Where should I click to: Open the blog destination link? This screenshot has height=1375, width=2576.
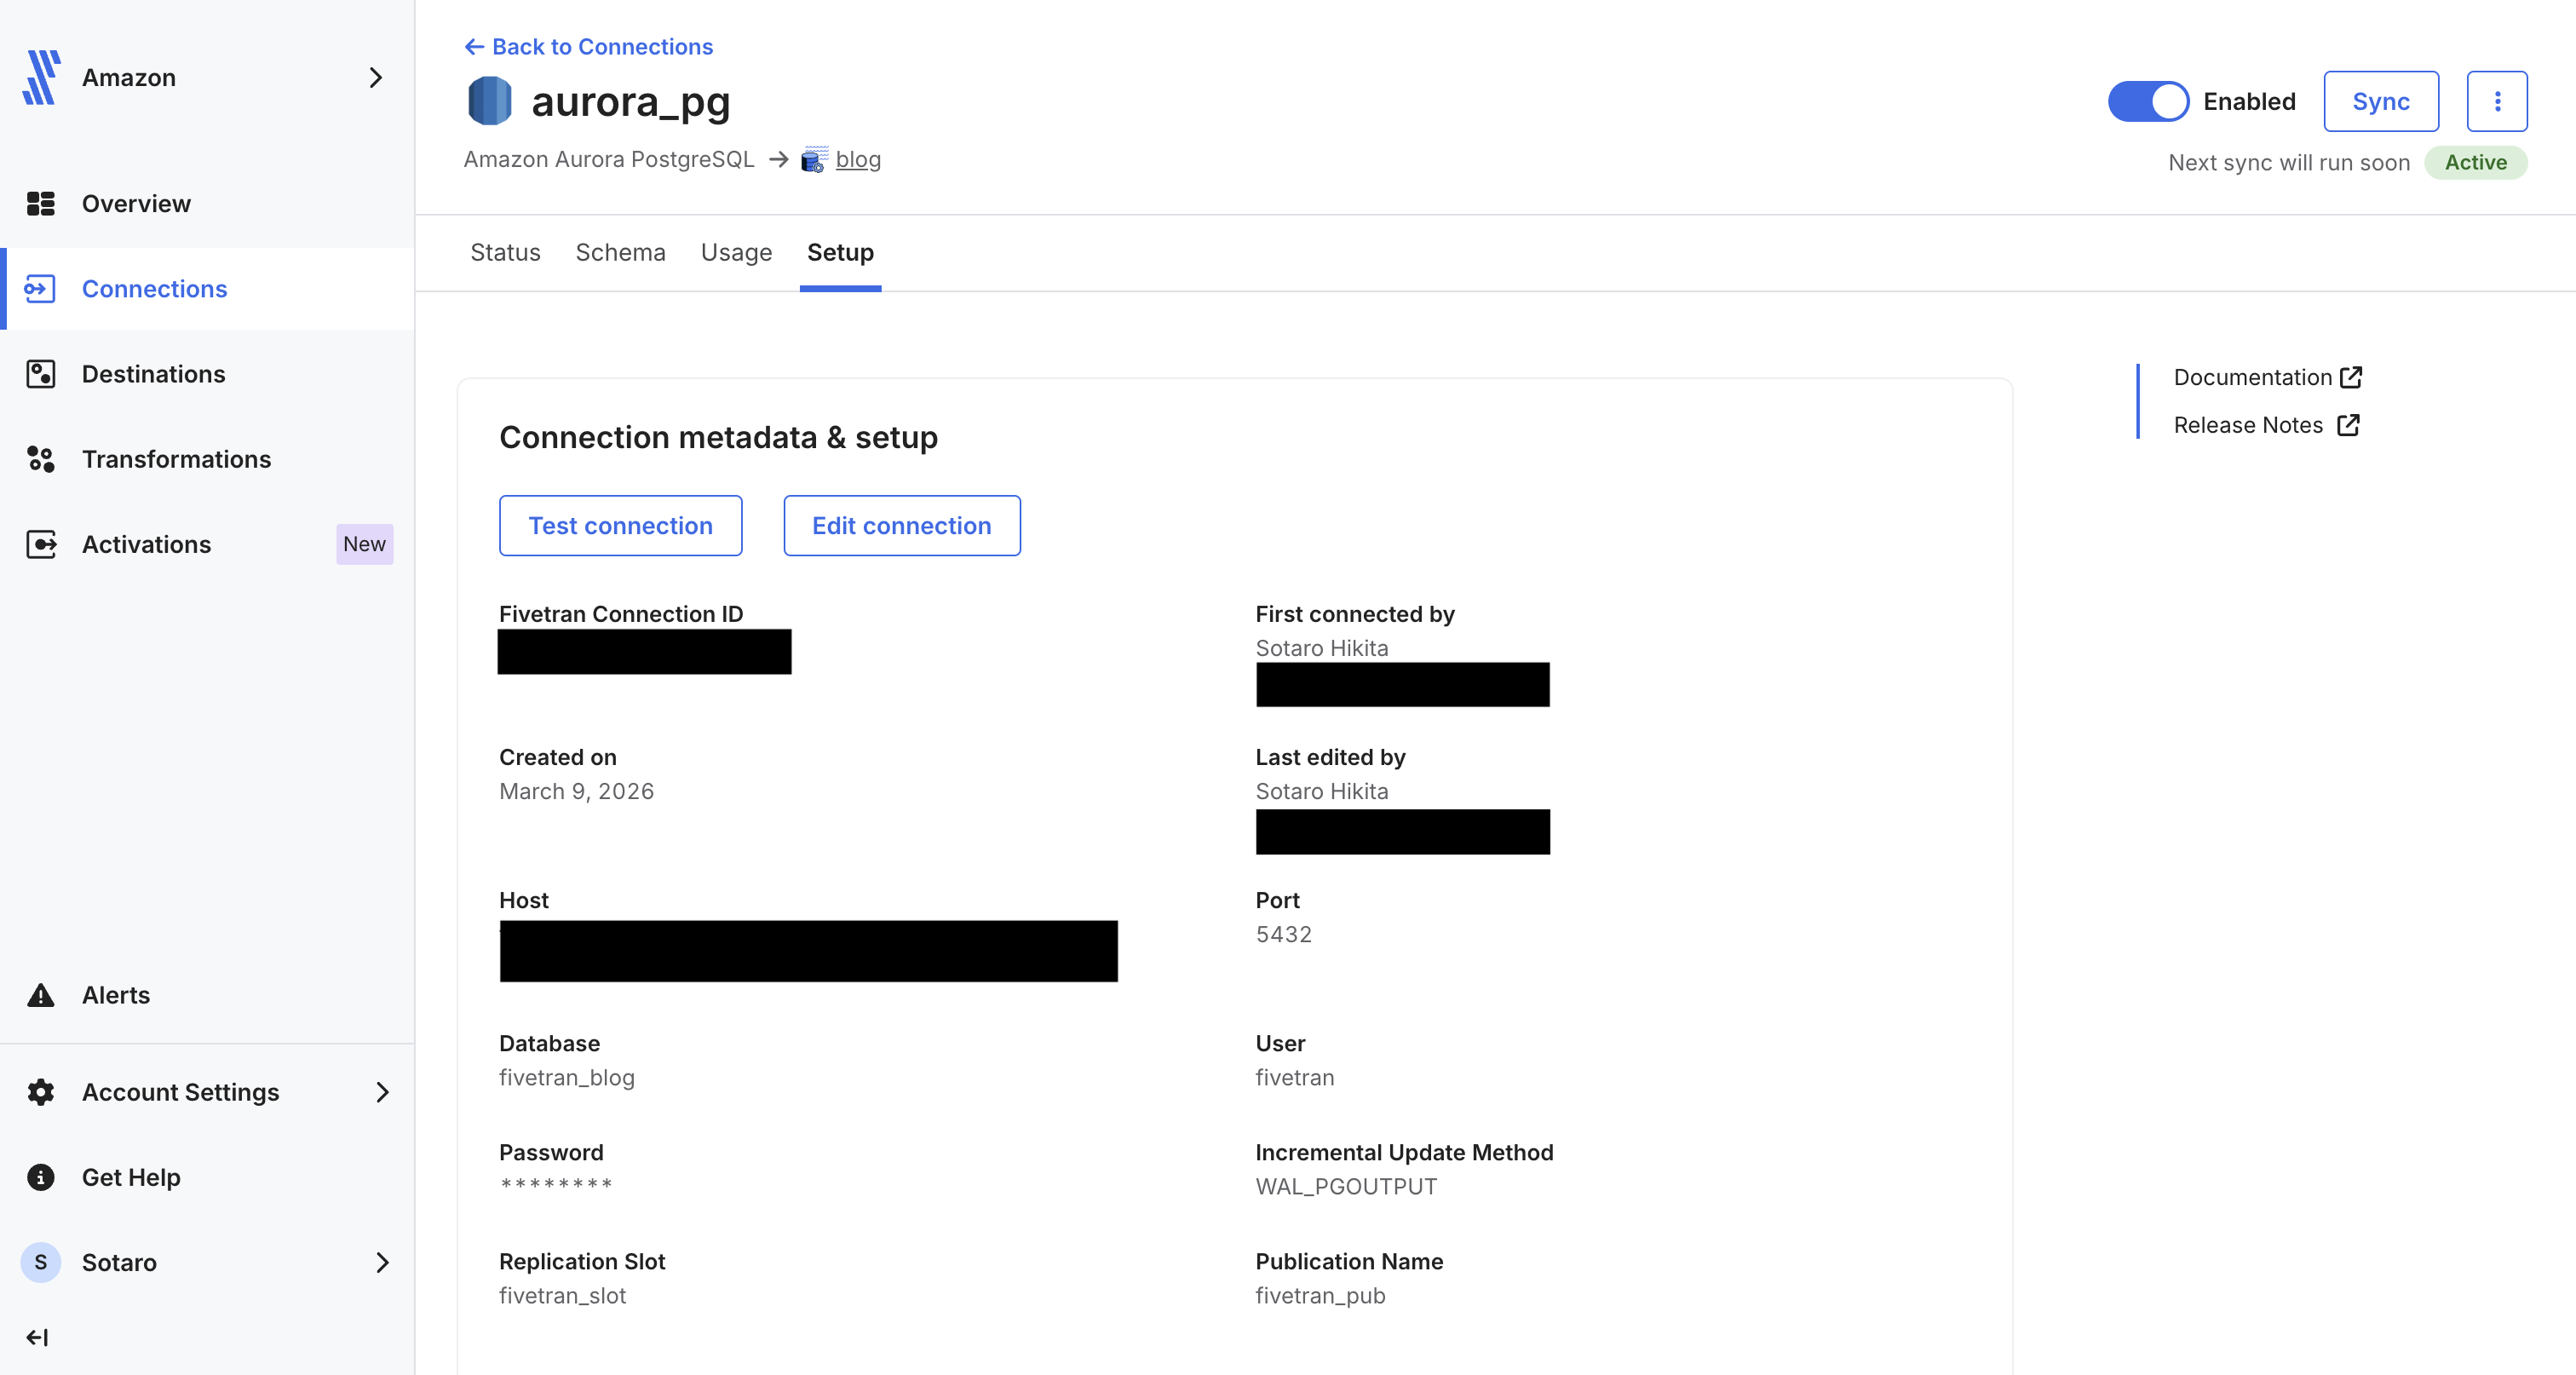pos(857,159)
